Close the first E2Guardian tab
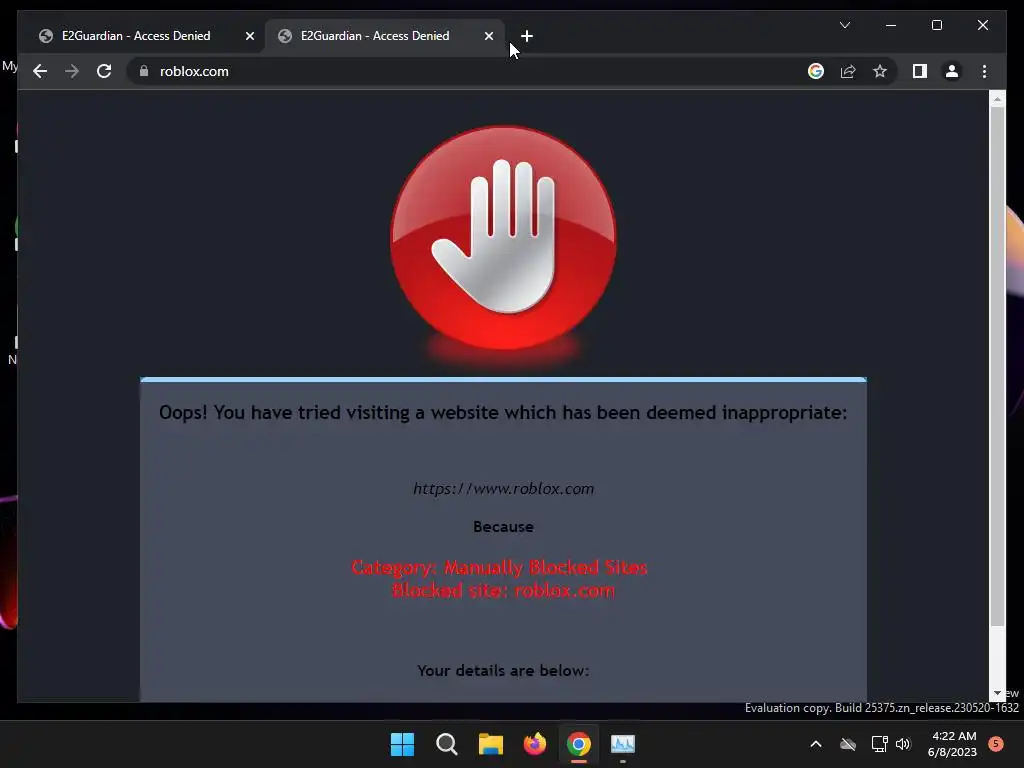 click(249, 36)
